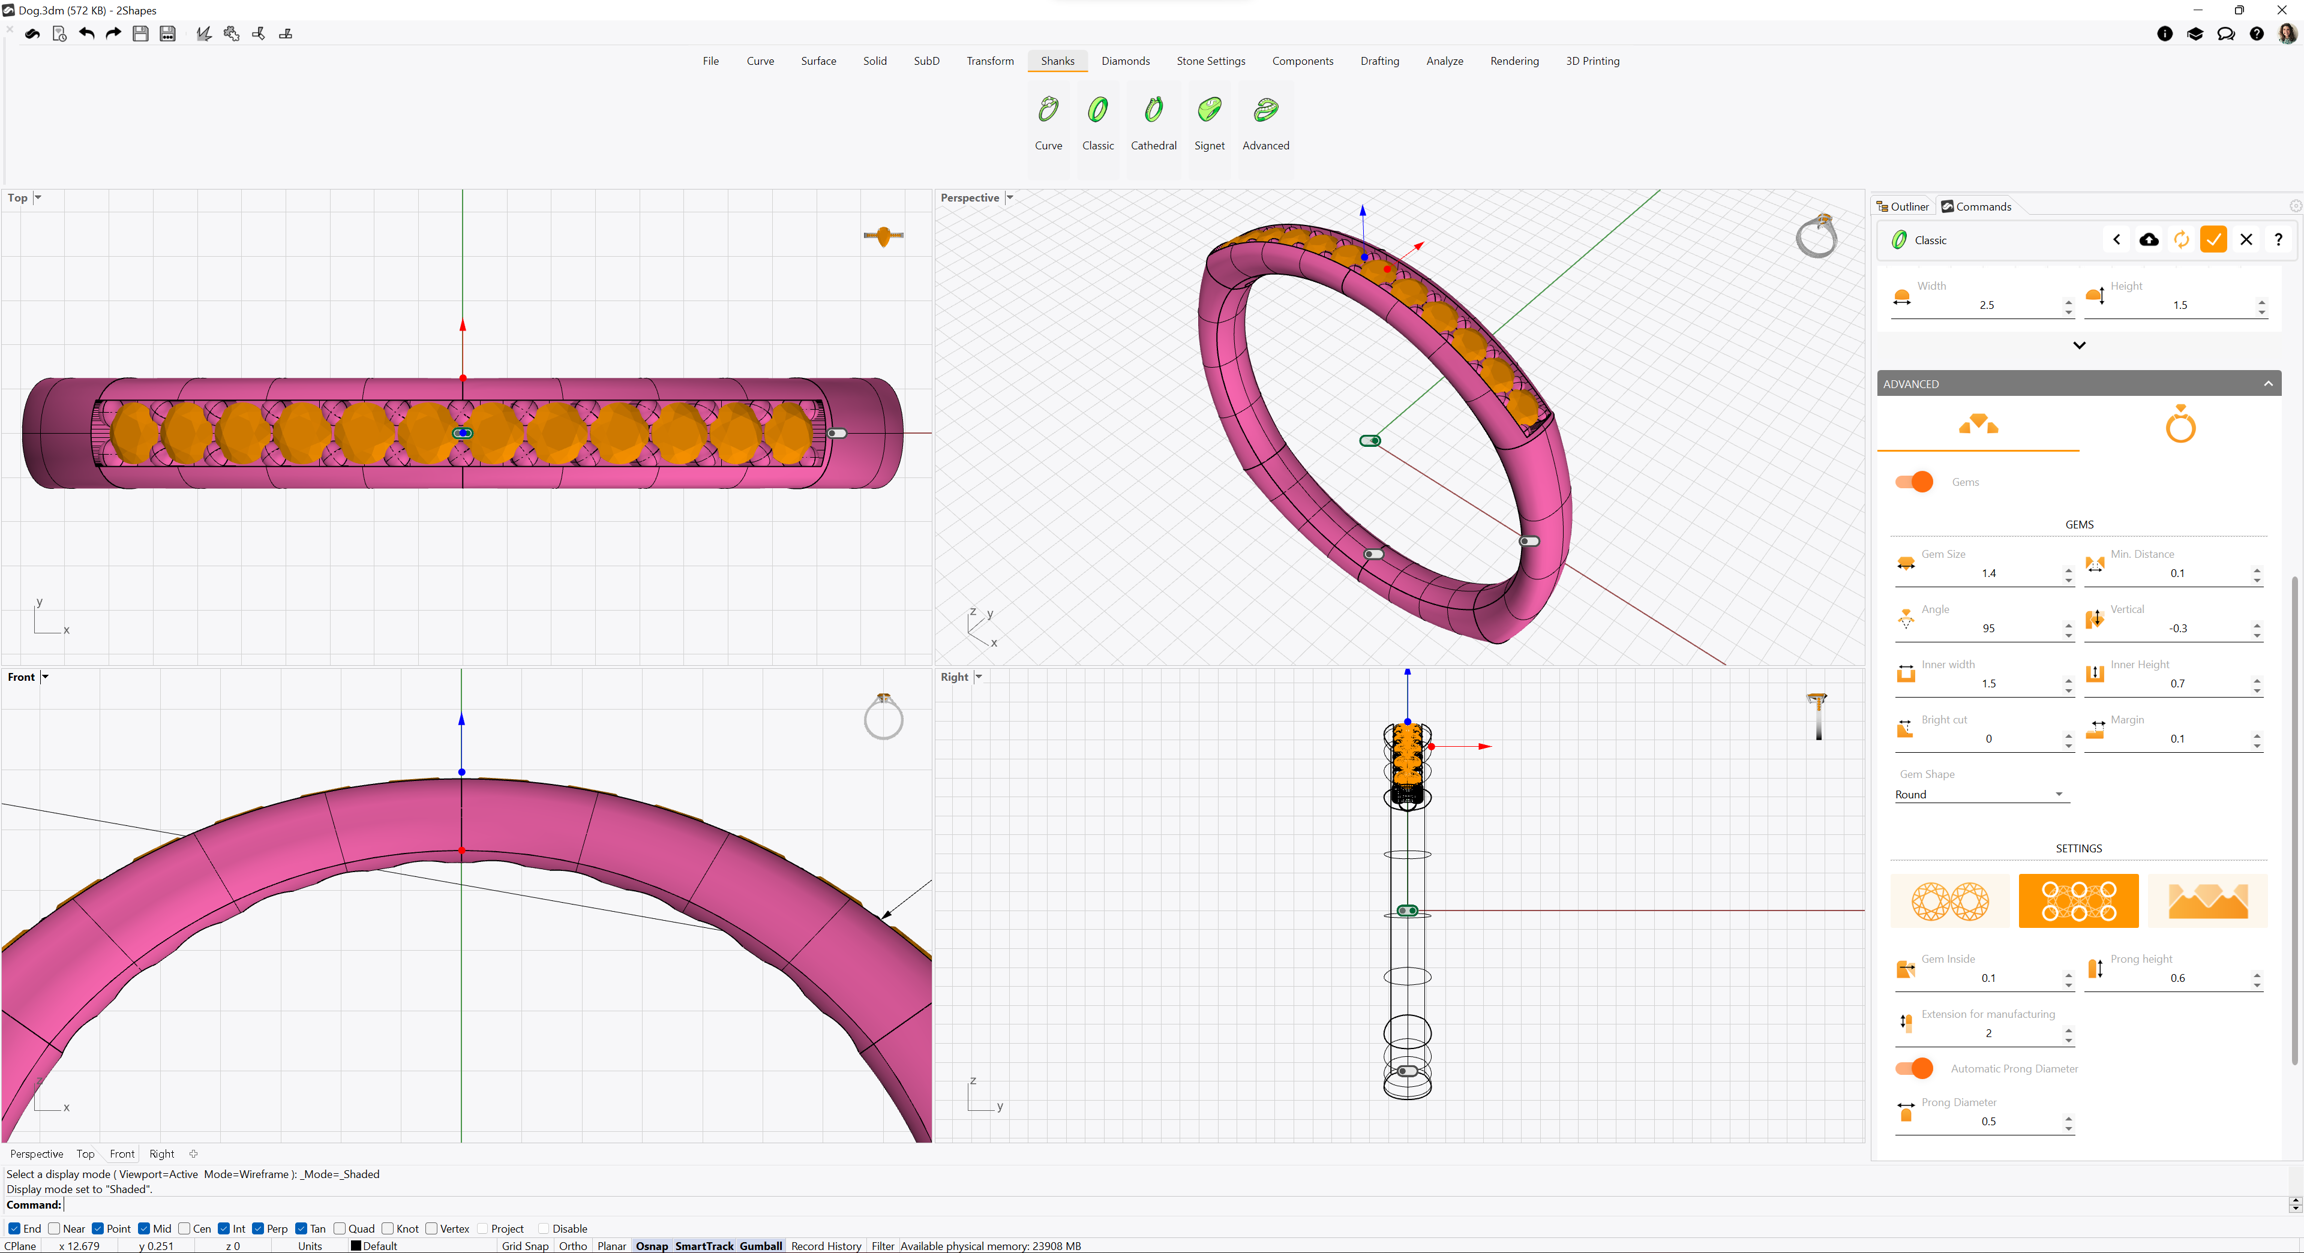Click the cloud upload icon
Viewport: 2304px width, 1253px height.
tap(2148, 240)
